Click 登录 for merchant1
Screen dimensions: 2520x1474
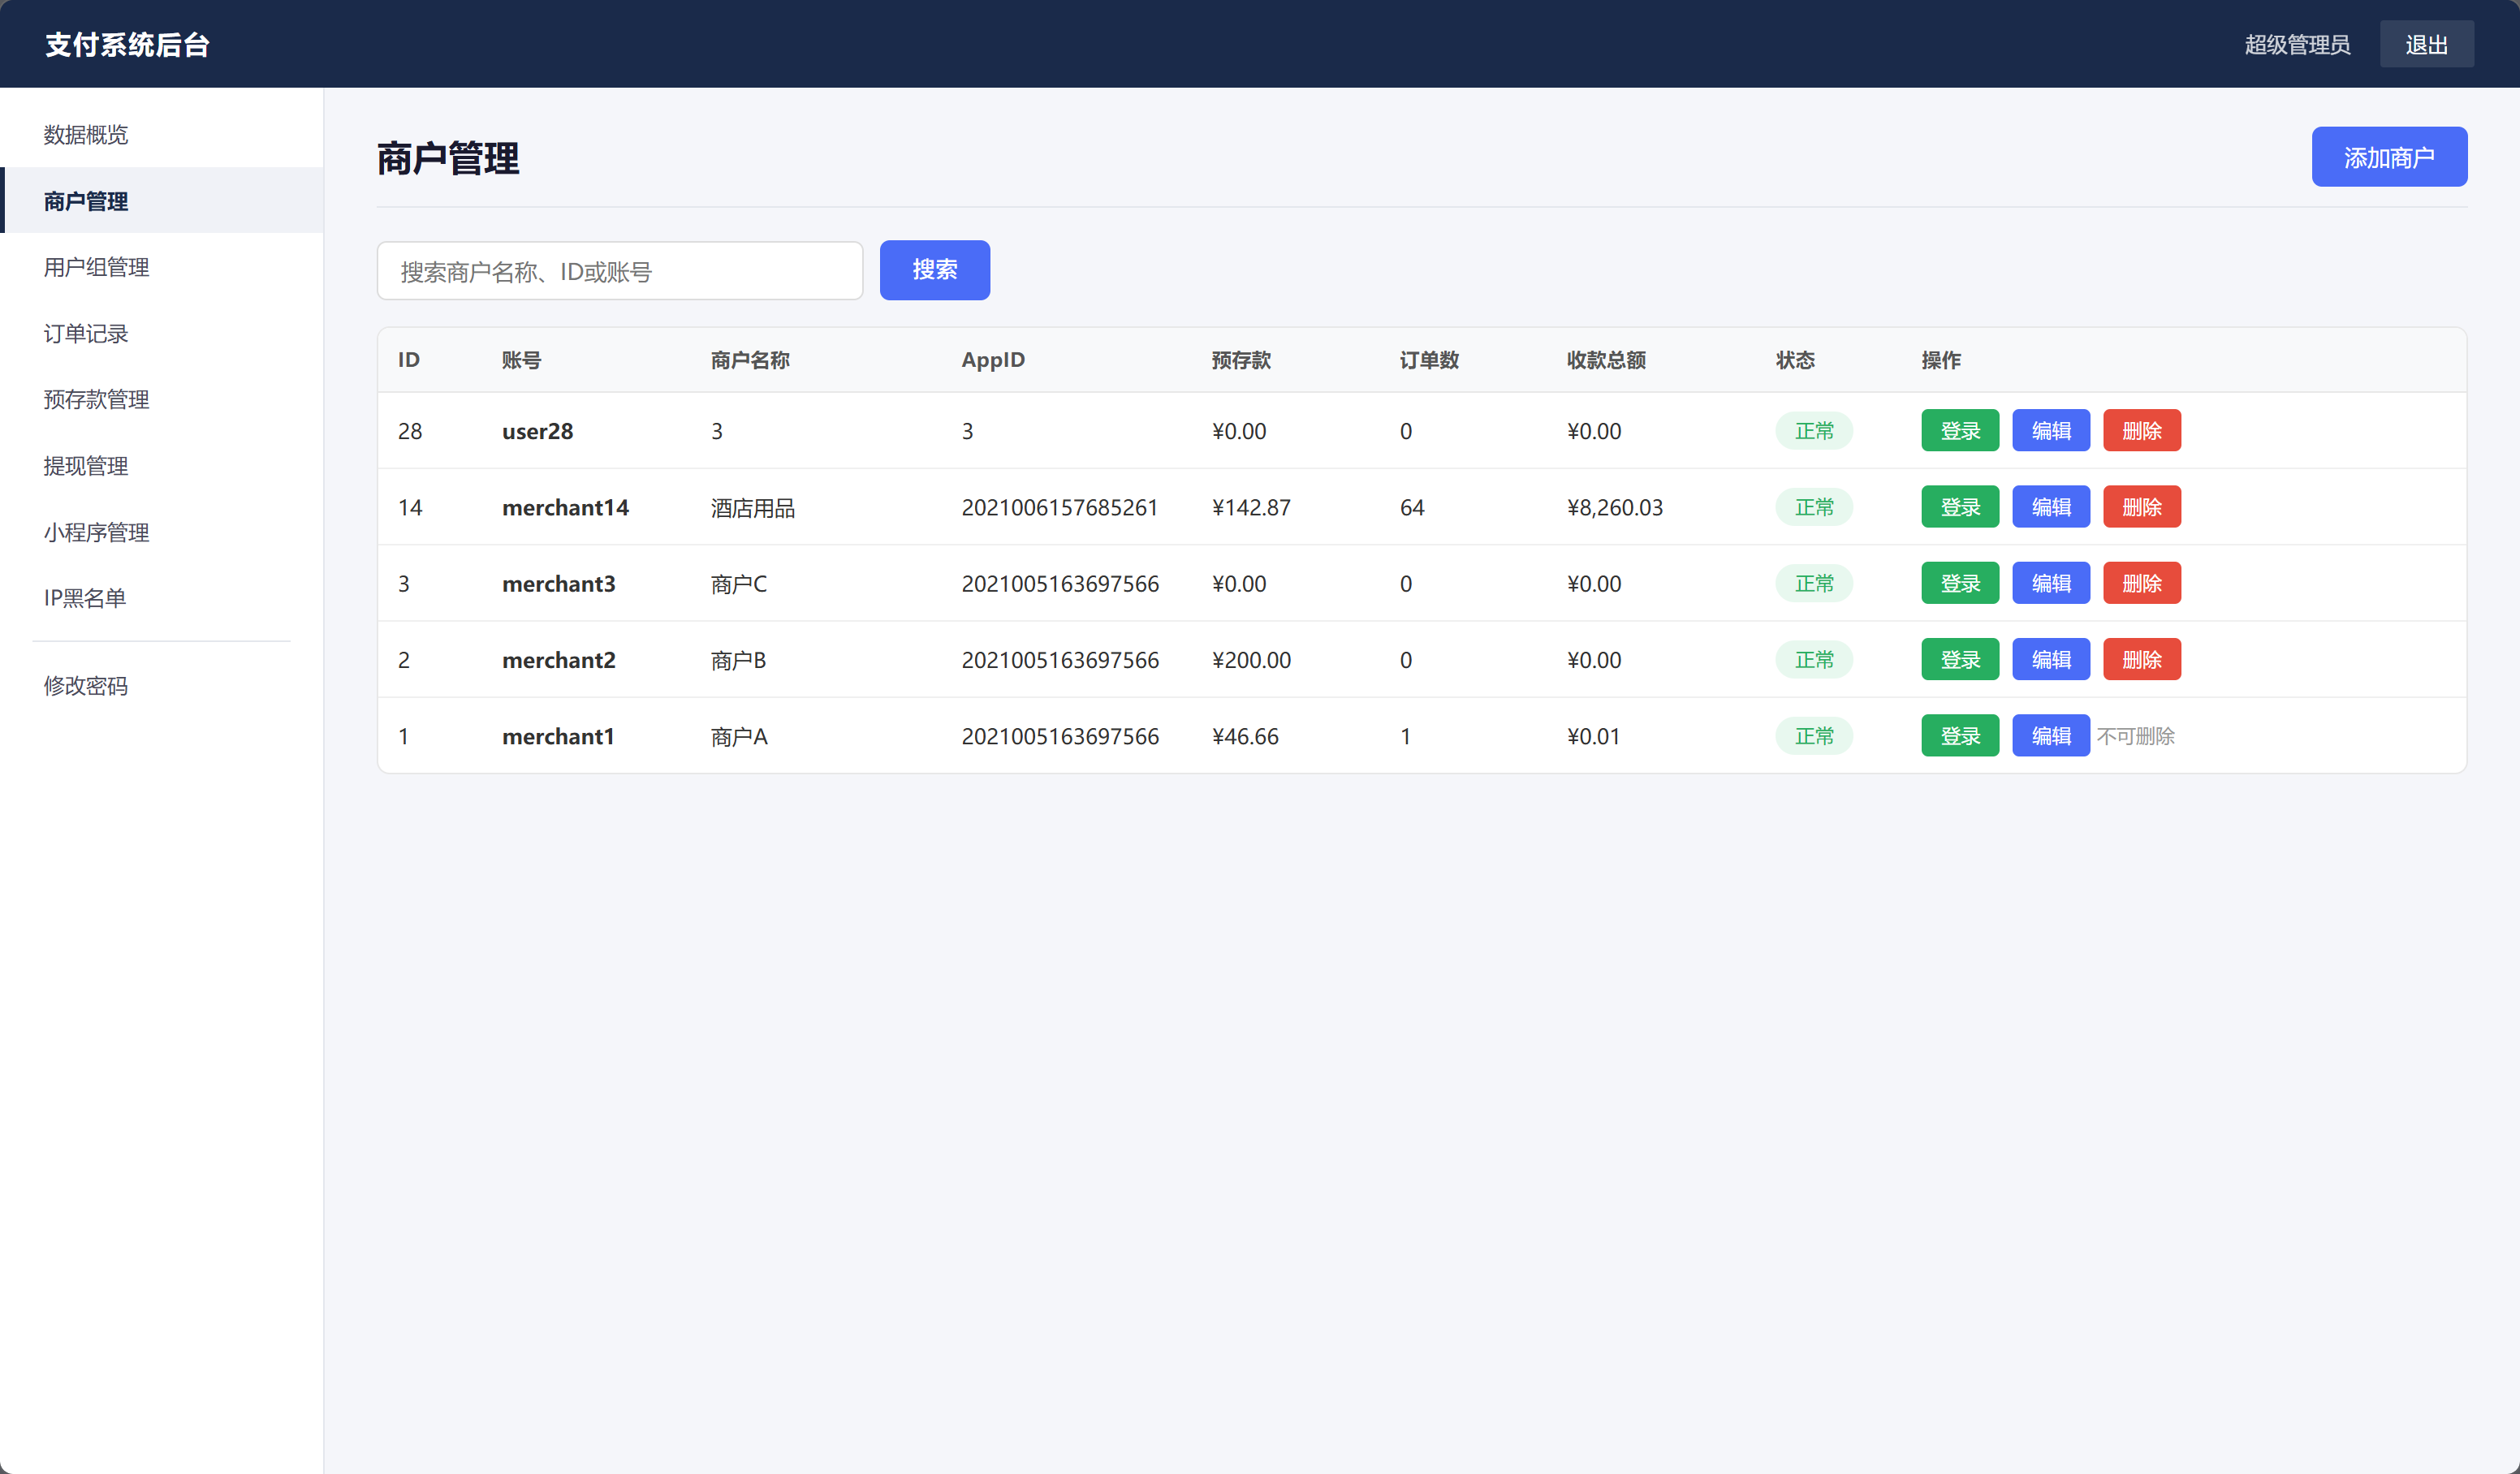pos(1960,736)
